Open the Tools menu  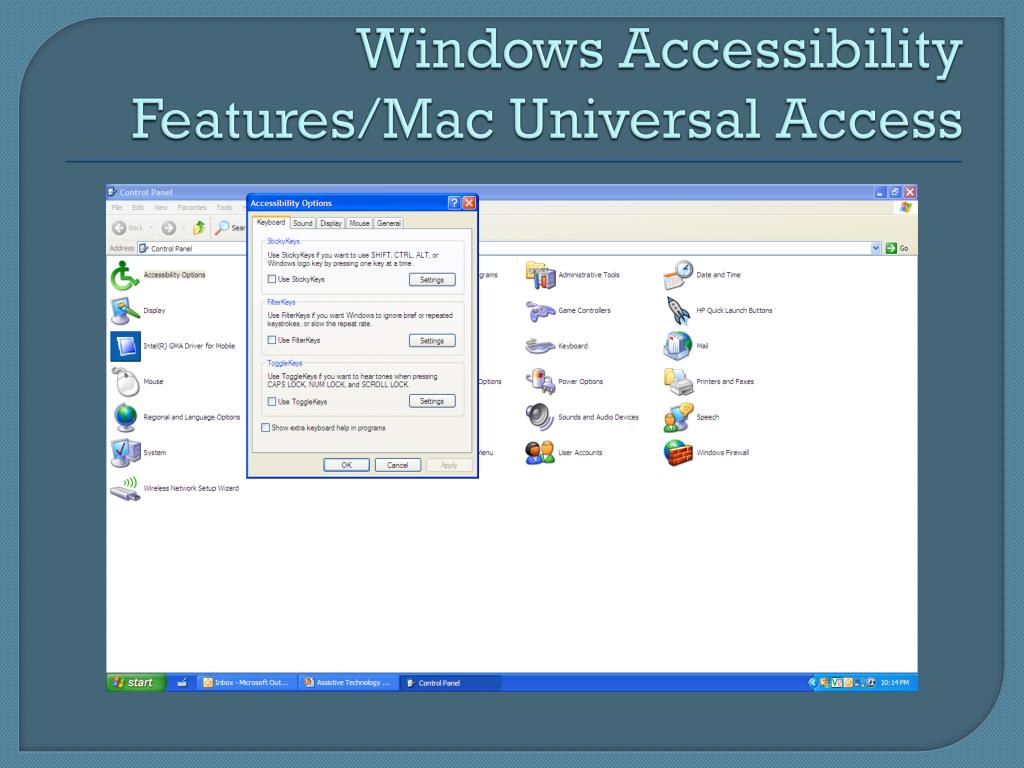point(225,208)
